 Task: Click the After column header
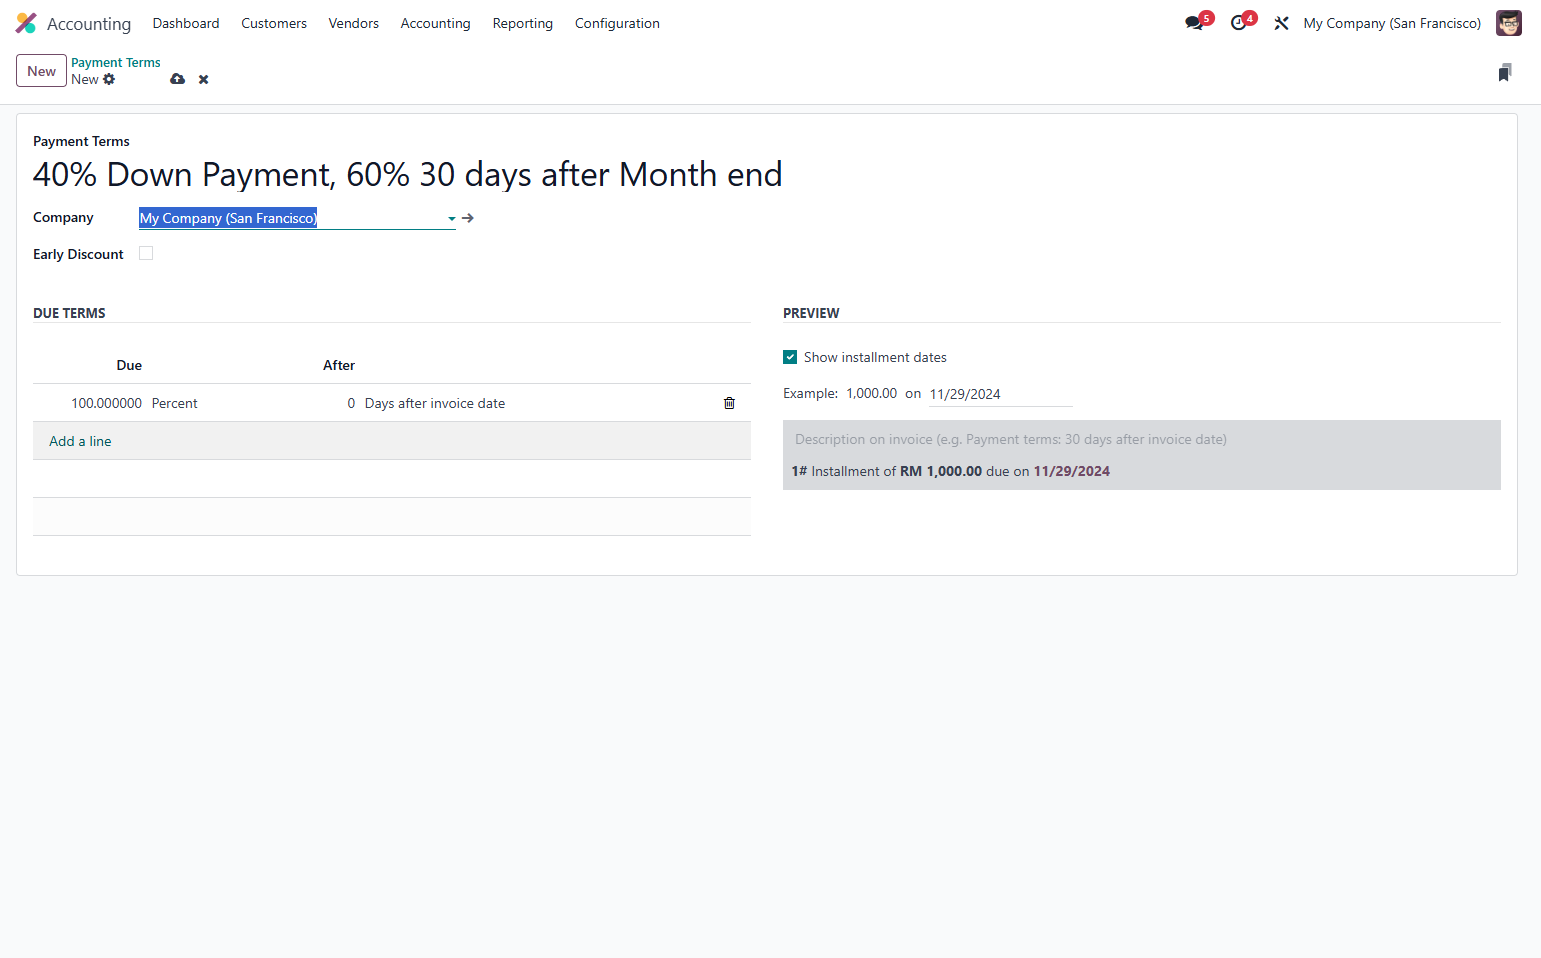[x=339, y=365]
